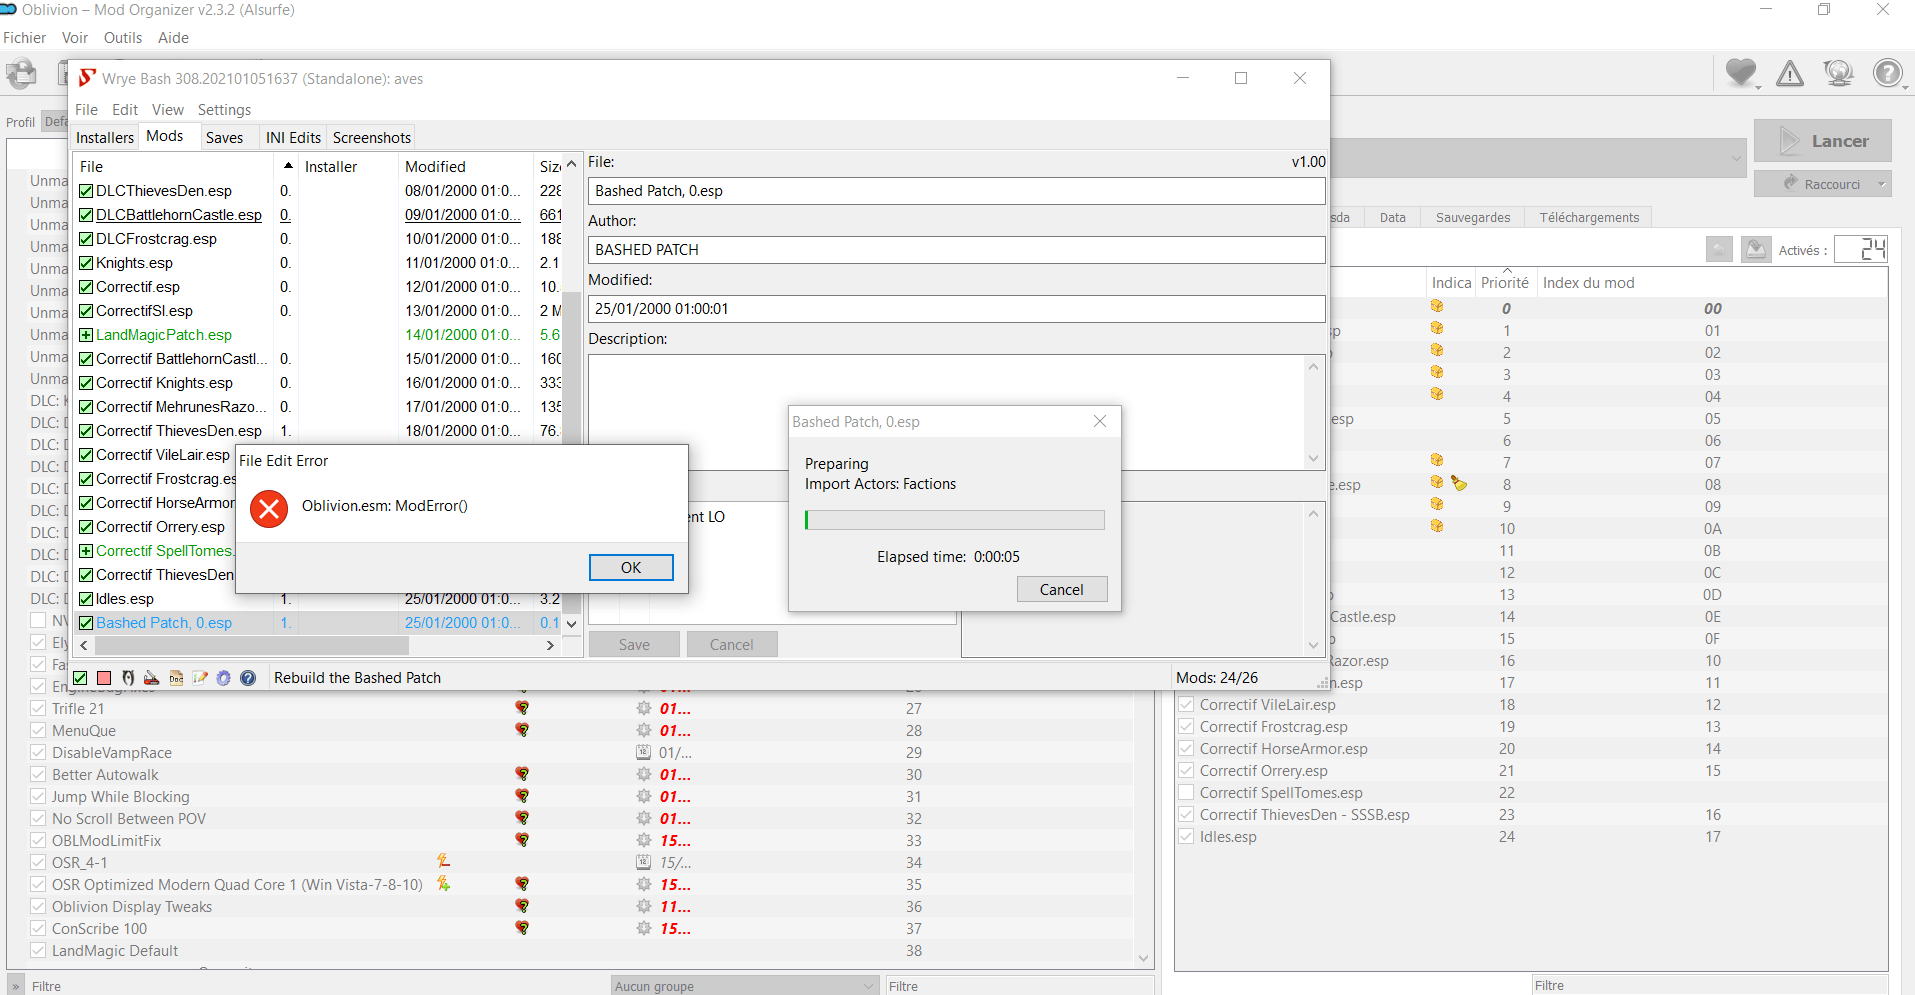Click the Swiss army knife tool icon in Wrye Bash
1915x995 pixels.
(152, 678)
